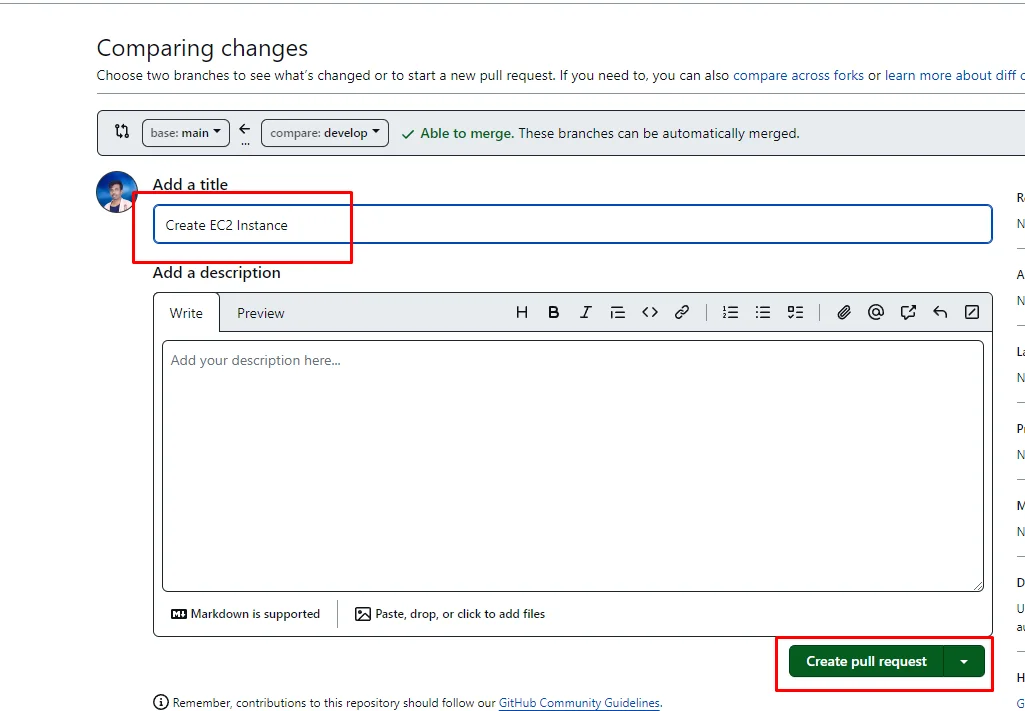Click the swap branches arrows icon
The image size is (1025, 711).
coord(122,132)
